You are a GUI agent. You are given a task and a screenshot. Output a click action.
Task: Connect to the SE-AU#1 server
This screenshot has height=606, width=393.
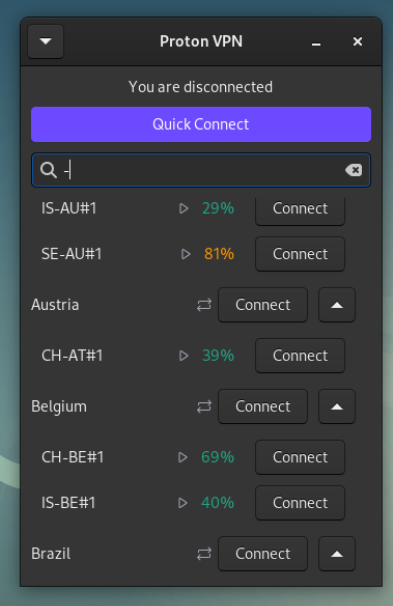click(x=300, y=254)
